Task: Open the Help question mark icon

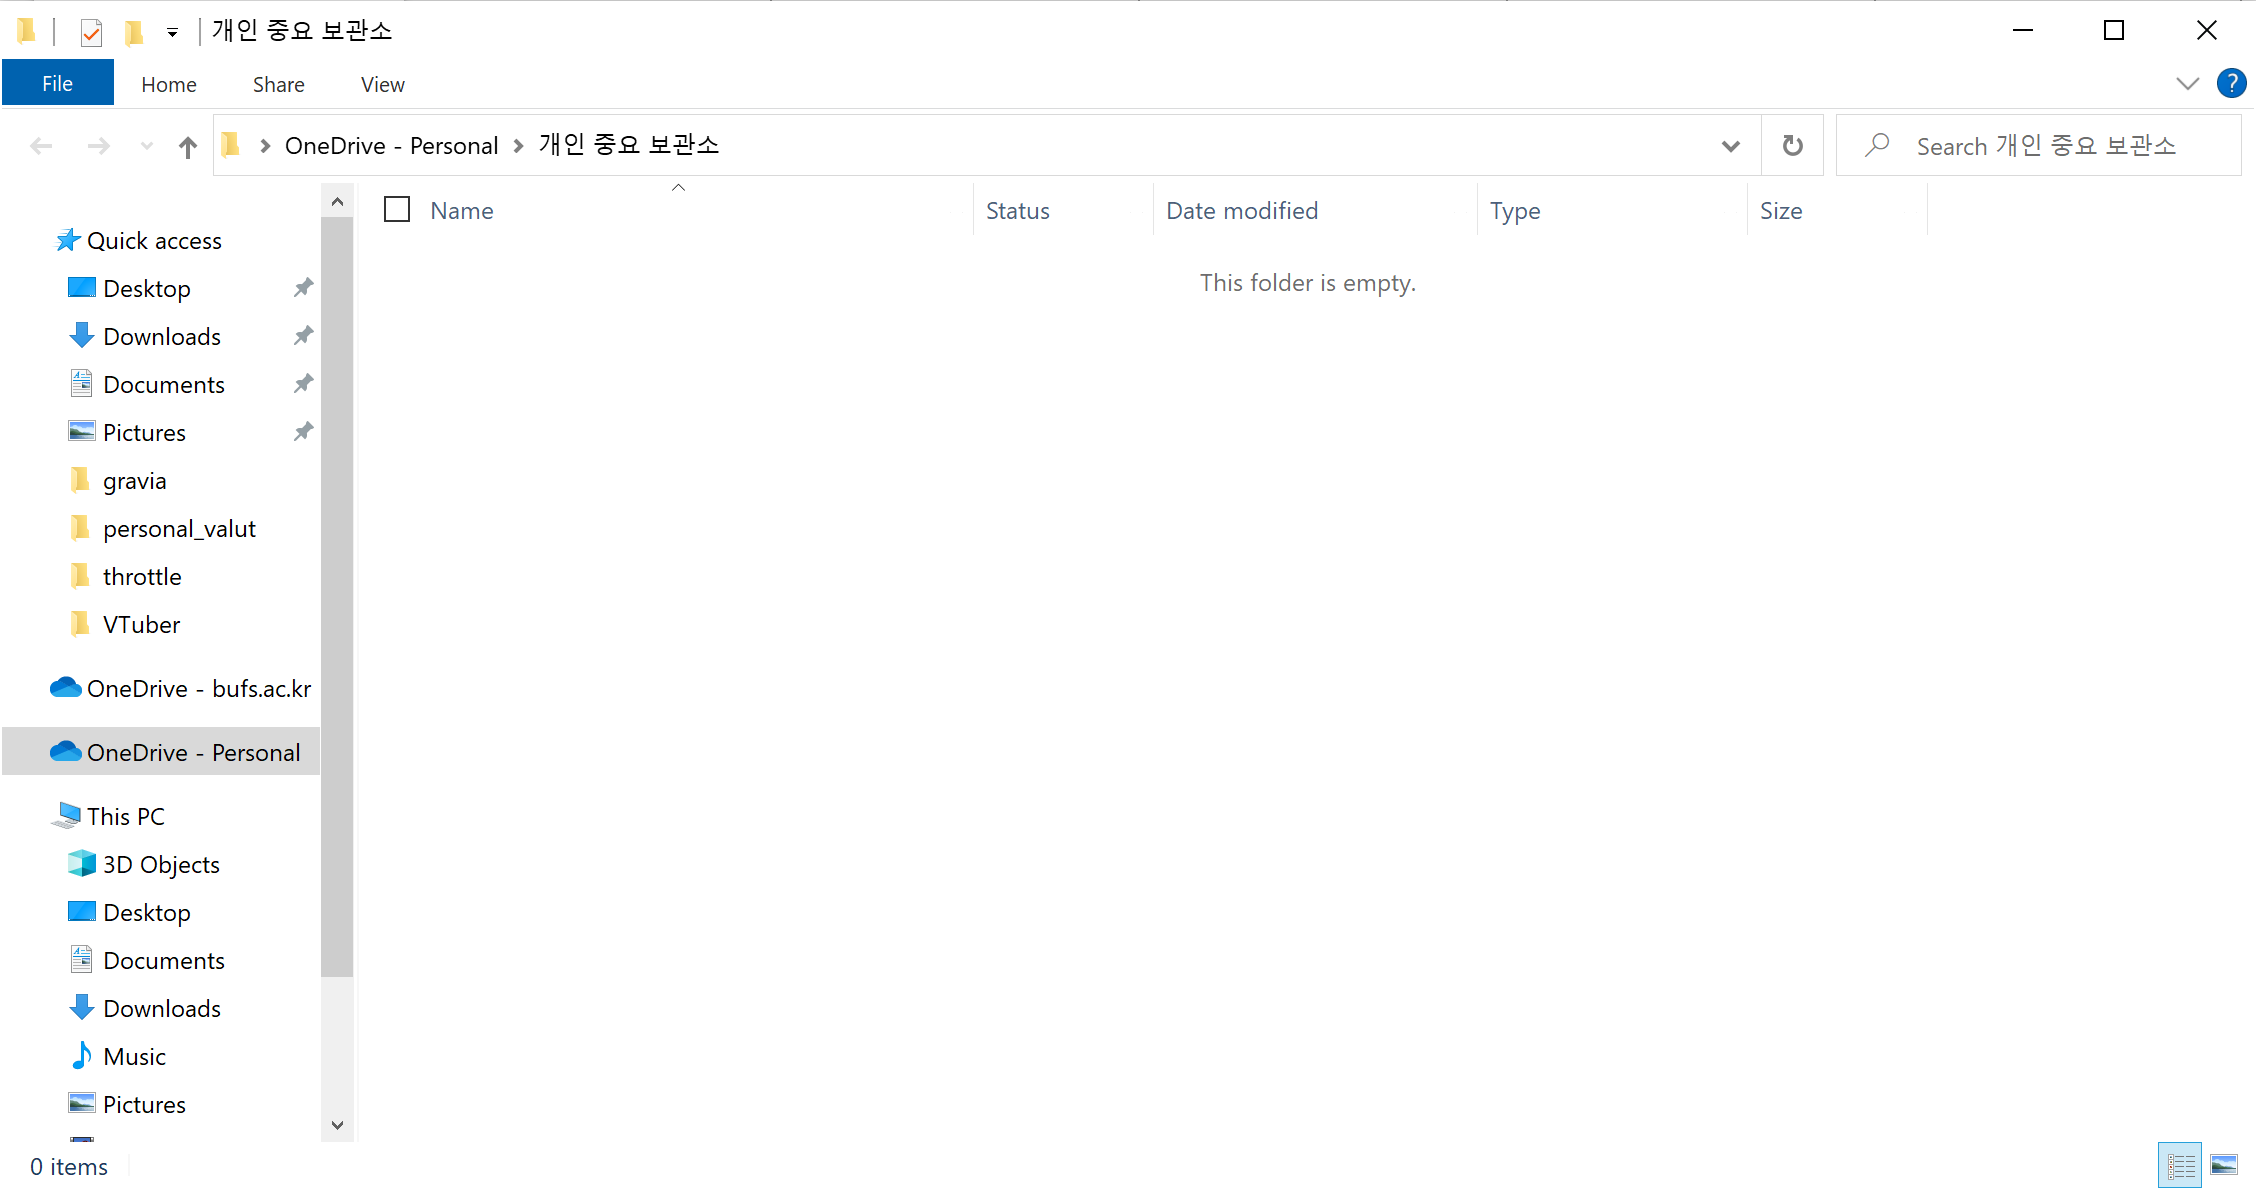Action: tap(2231, 83)
